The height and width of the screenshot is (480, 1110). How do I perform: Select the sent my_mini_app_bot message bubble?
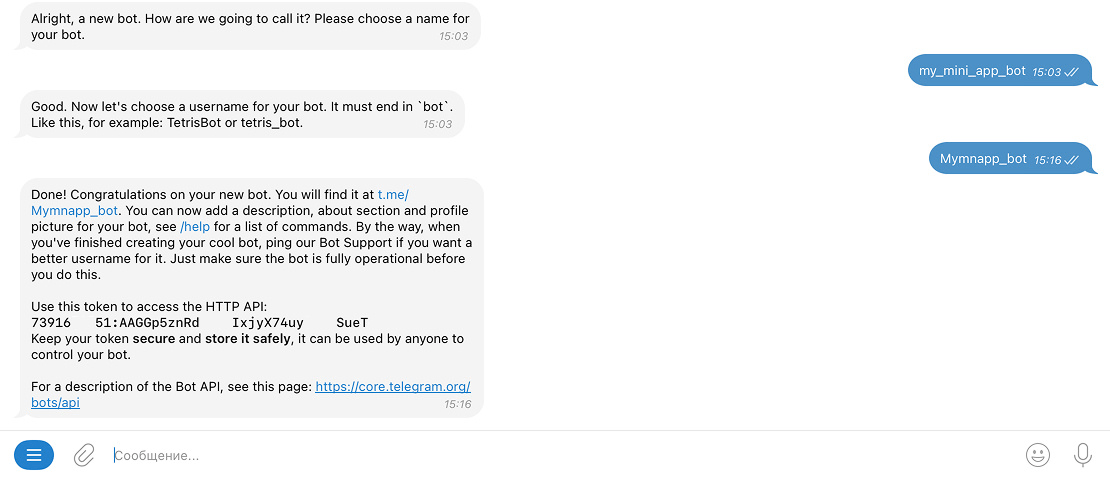pos(972,71)
